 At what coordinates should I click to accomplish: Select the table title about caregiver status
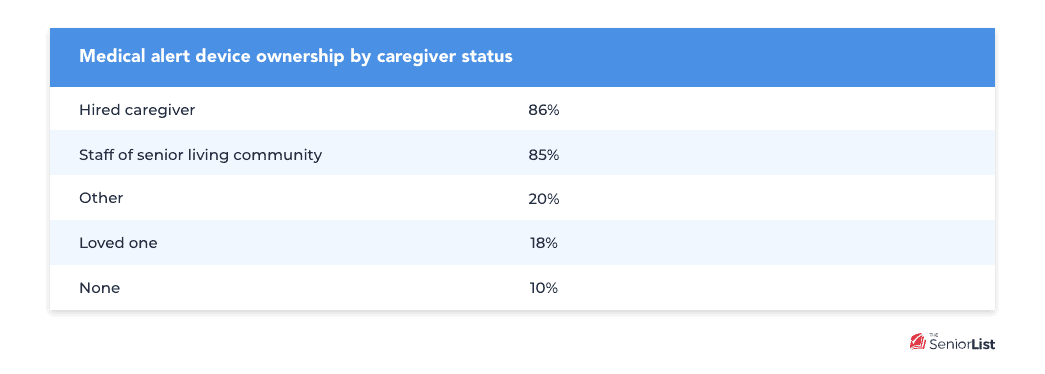point(296,57)
